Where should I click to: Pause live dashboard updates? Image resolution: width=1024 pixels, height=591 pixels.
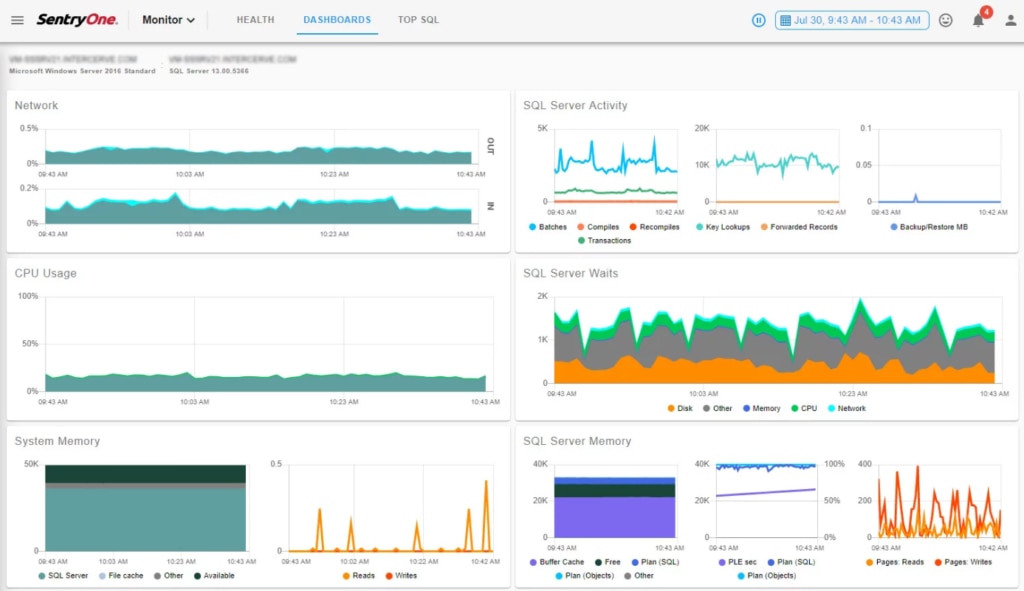click(x=758, y=20)
